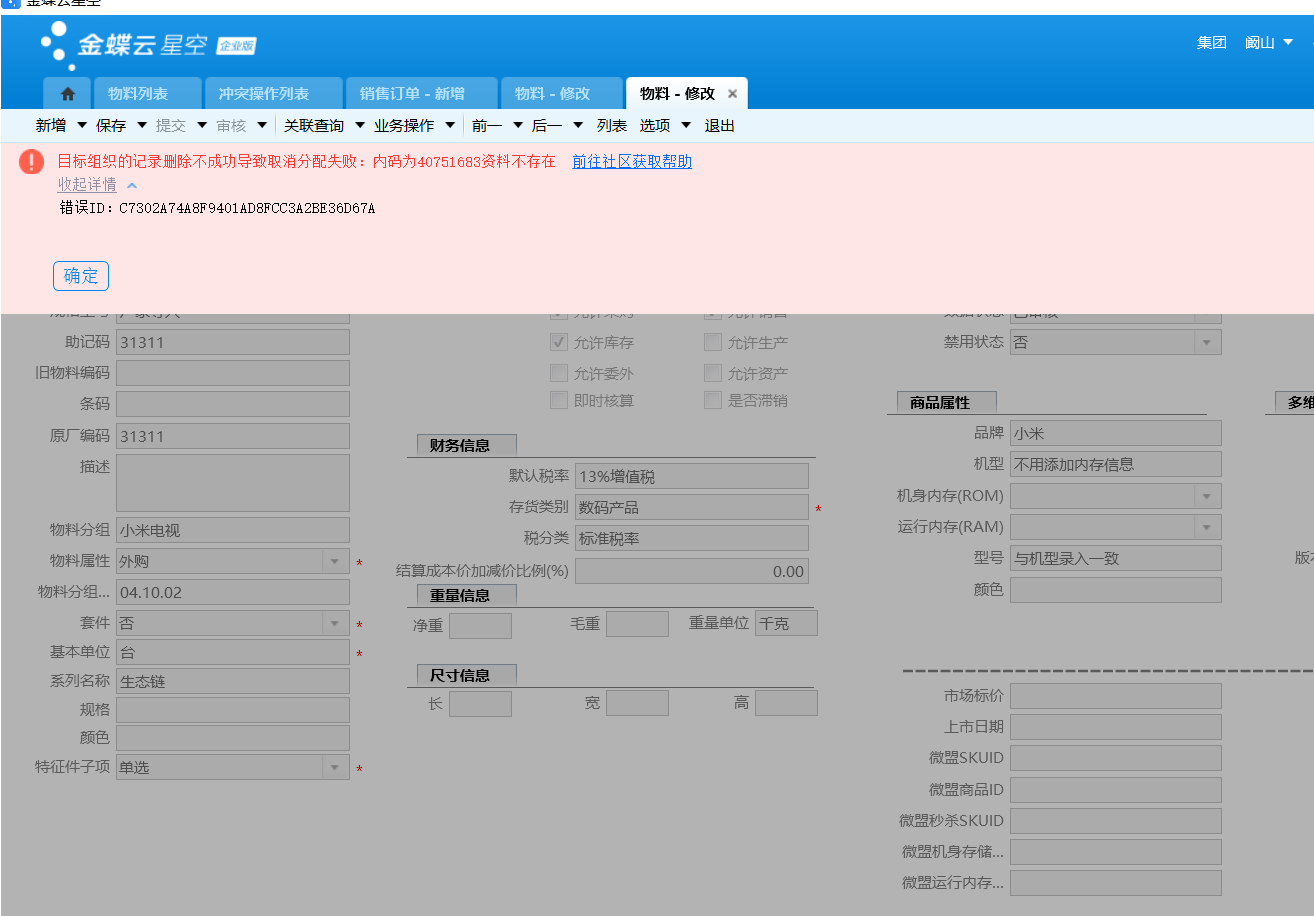This screenshot has height=916, width=1314.
Task: Click the 描述 text area
Action: 233,483
